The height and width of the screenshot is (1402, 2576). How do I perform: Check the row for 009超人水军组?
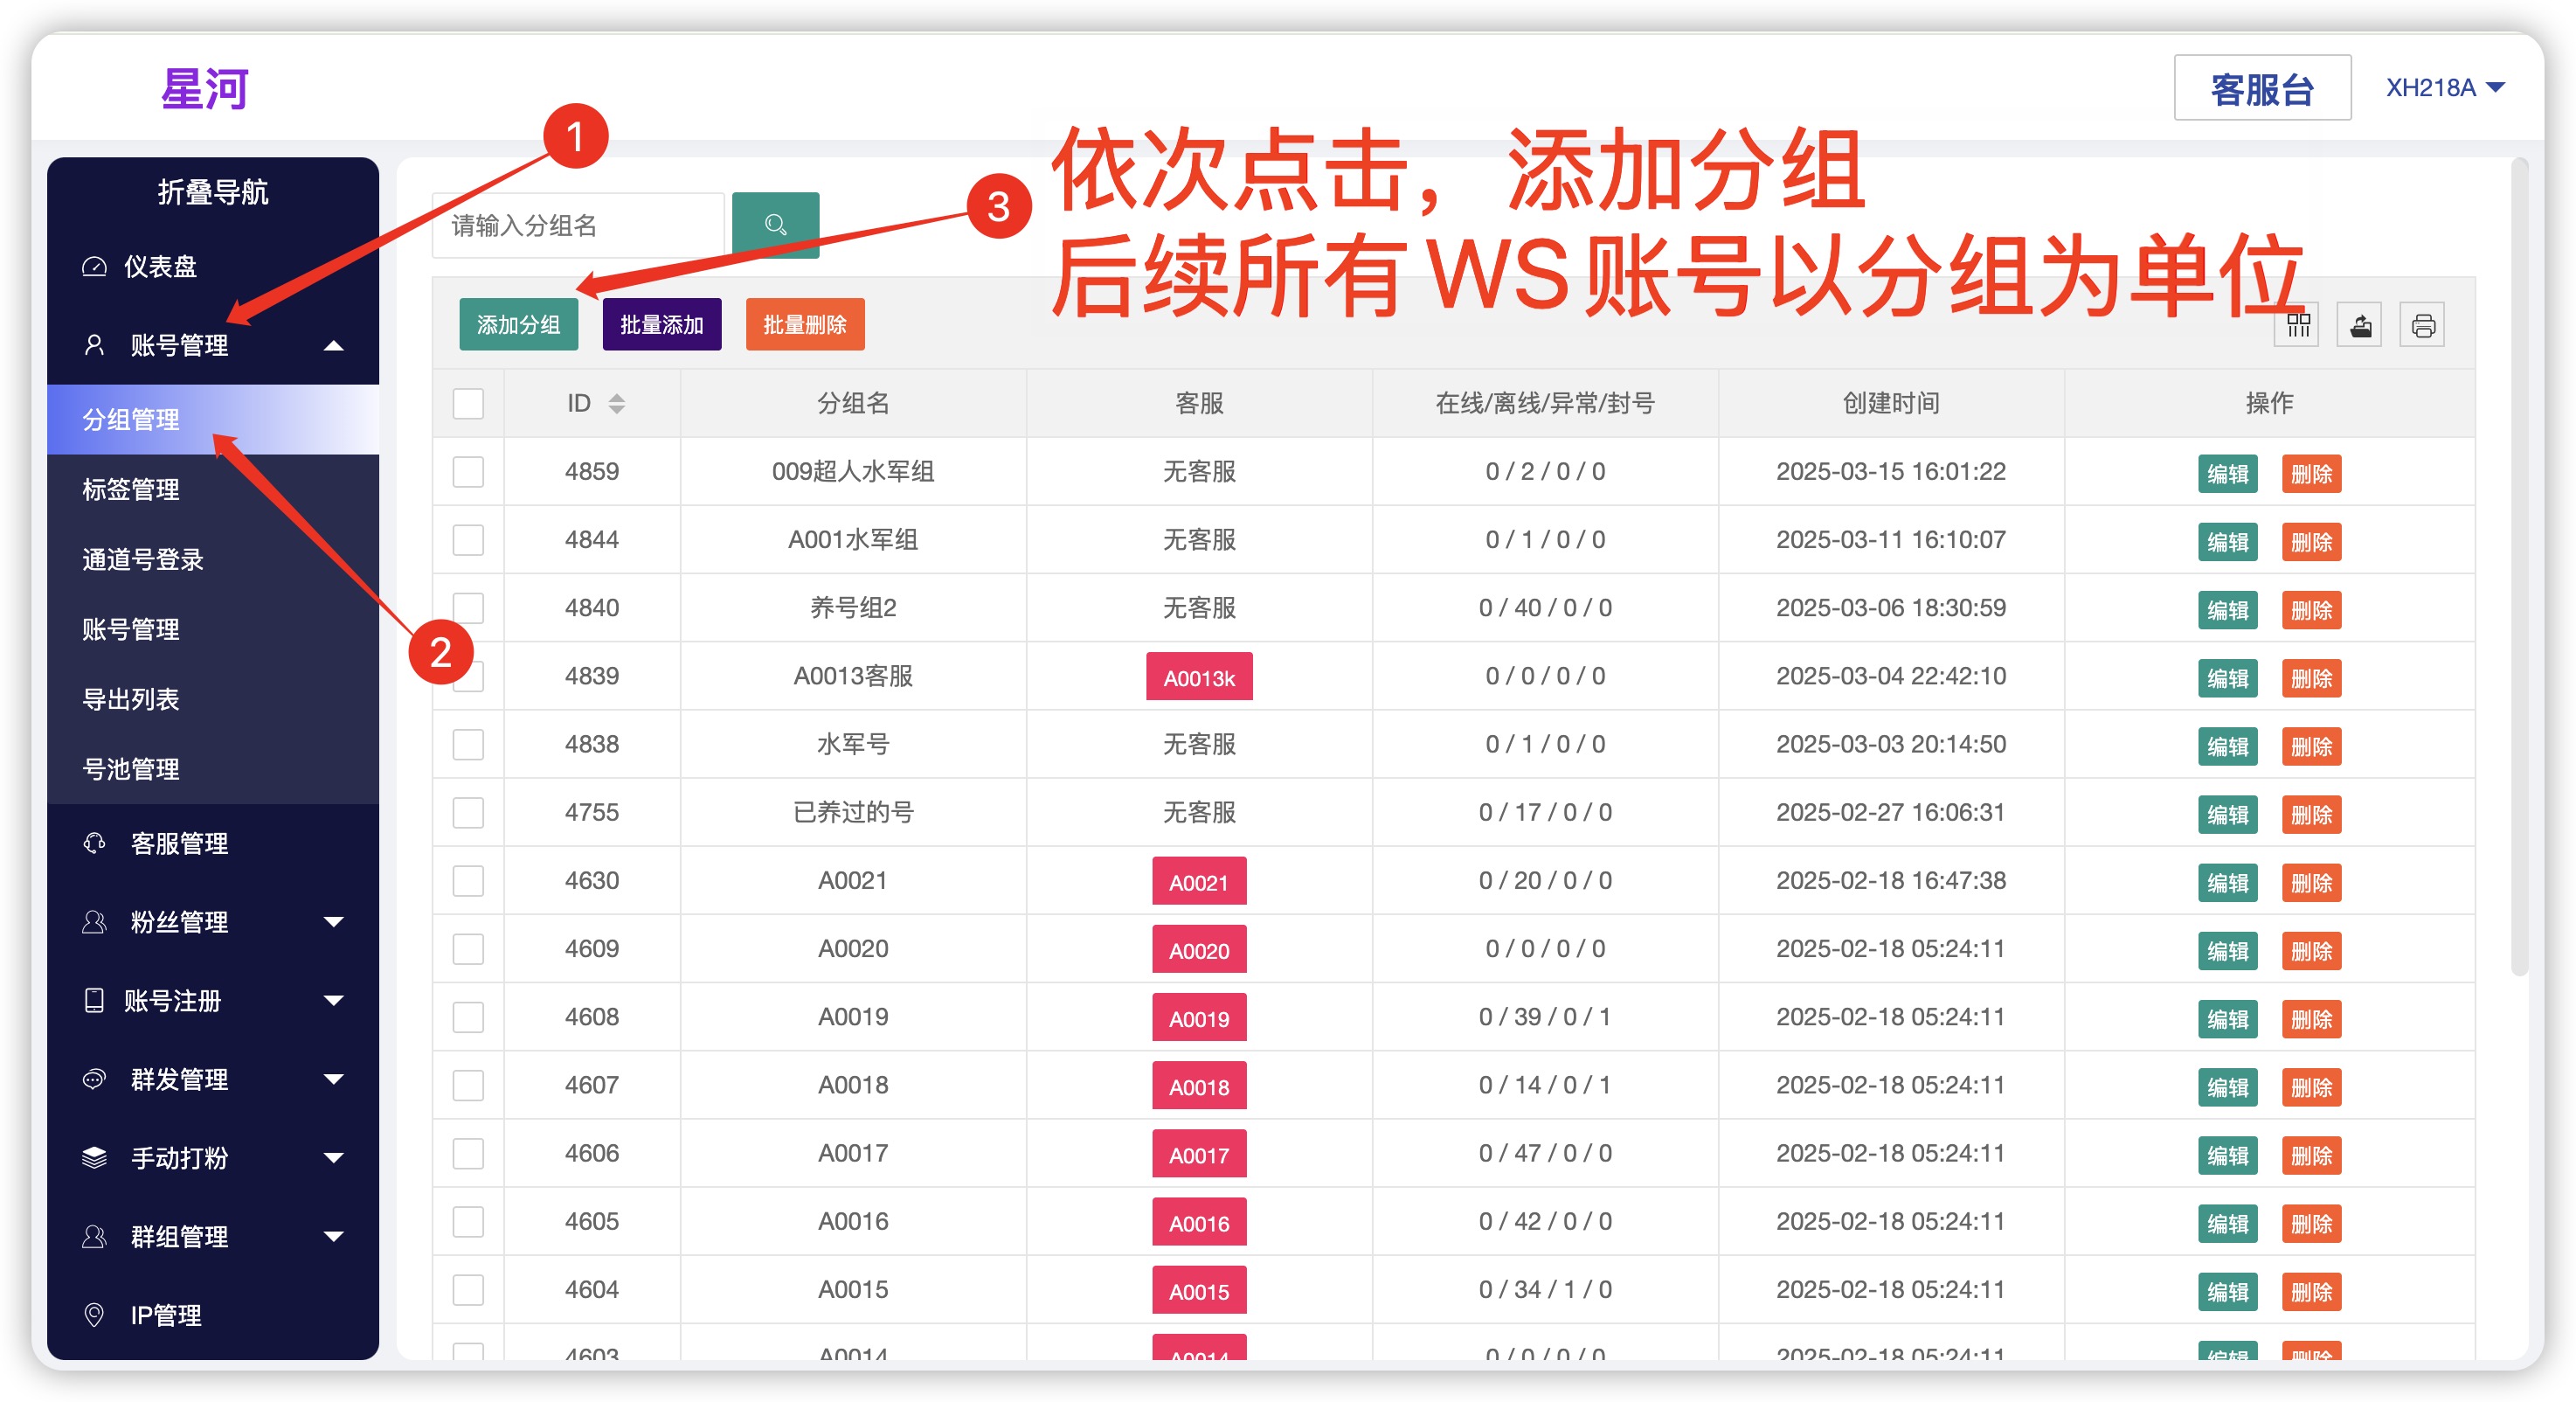(x=468, y=471)
